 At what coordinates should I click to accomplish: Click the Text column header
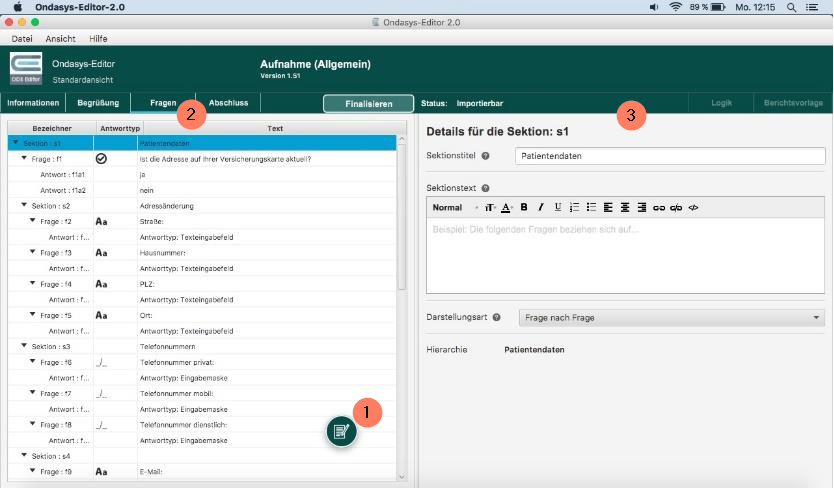pos(275,129)
